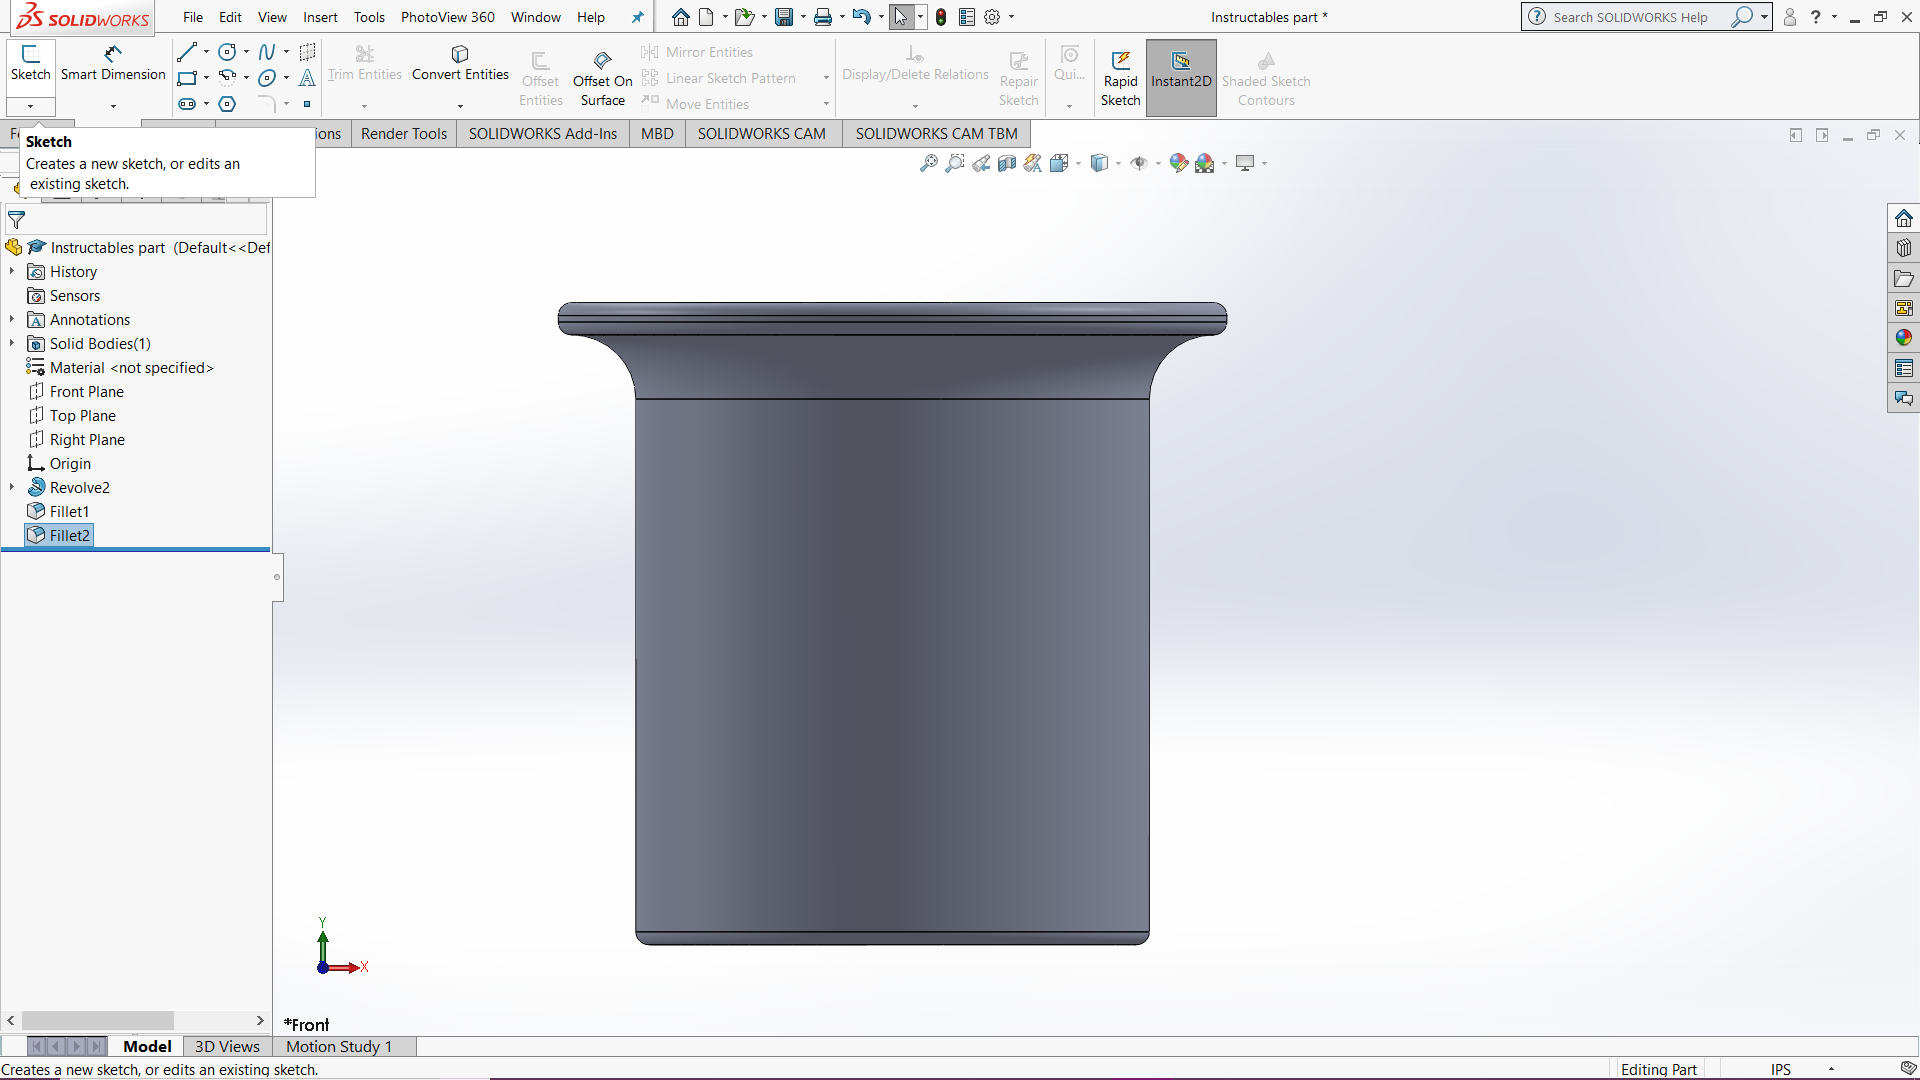Toggle the Select cursor tool
Screen dimensions: 1920x1080
[x=901, y=17]
